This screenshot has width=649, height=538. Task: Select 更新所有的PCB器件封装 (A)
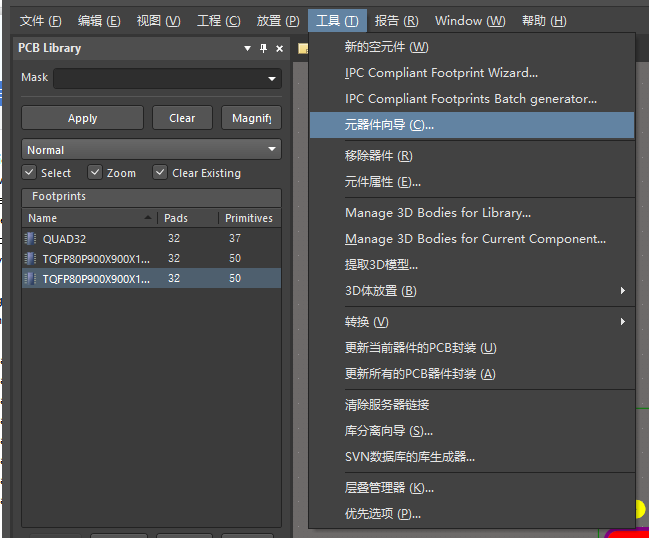472,374
